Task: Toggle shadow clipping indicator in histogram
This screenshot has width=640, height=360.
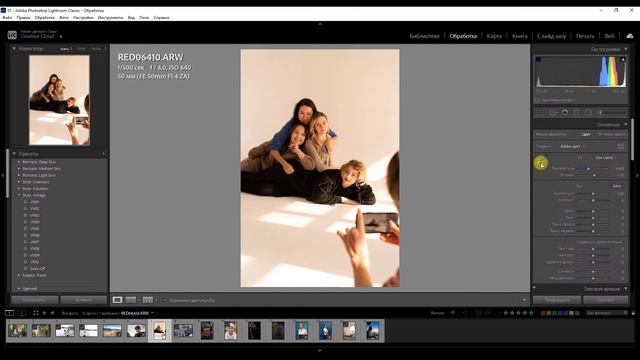Action: [538, 60]
